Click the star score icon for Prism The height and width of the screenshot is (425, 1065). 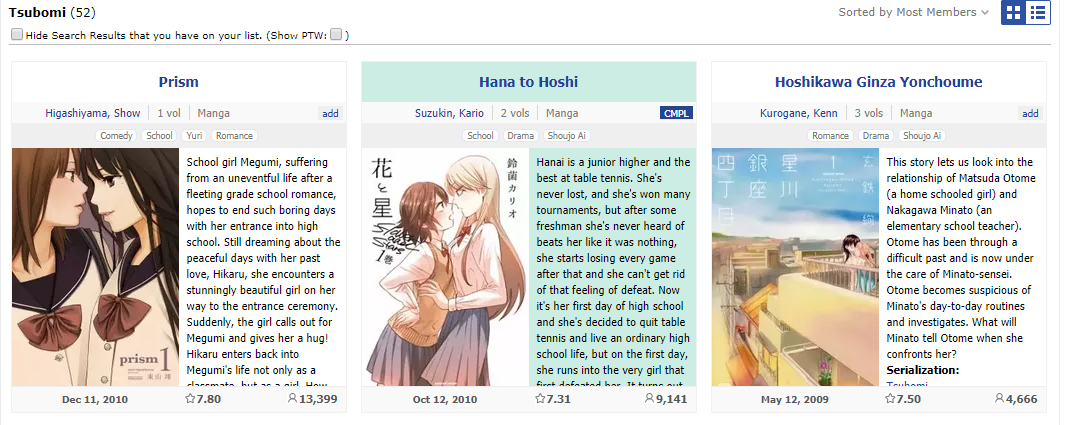point(189,399)
